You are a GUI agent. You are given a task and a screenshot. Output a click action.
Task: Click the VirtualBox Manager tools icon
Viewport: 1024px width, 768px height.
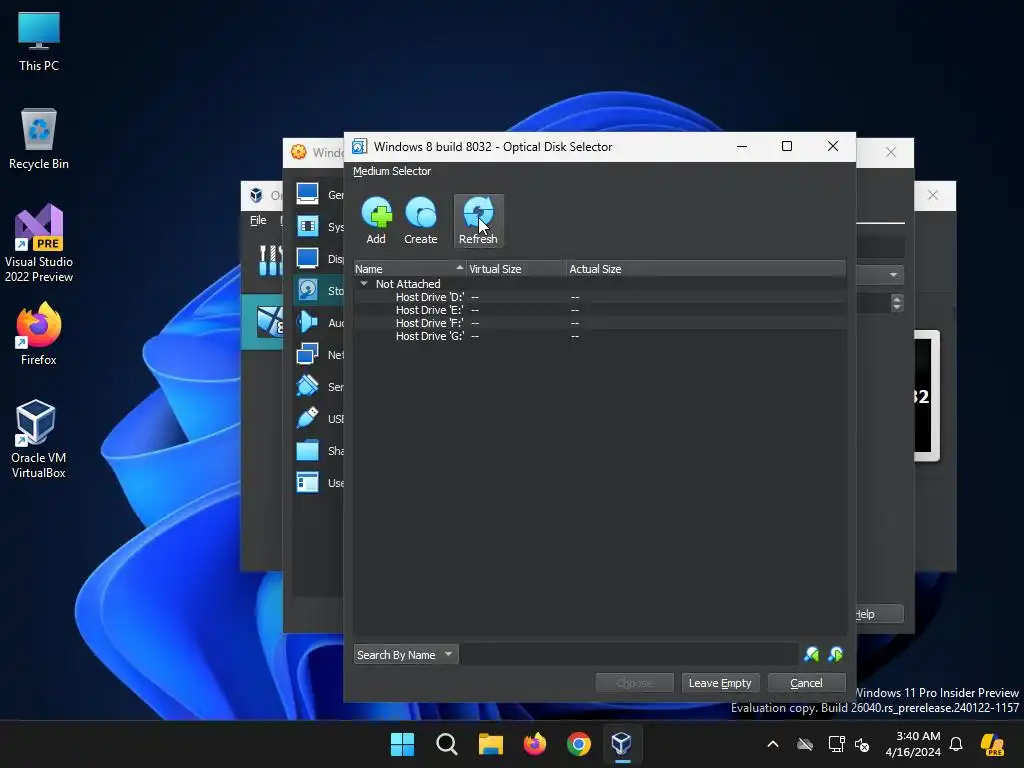[x=269, y=260]
